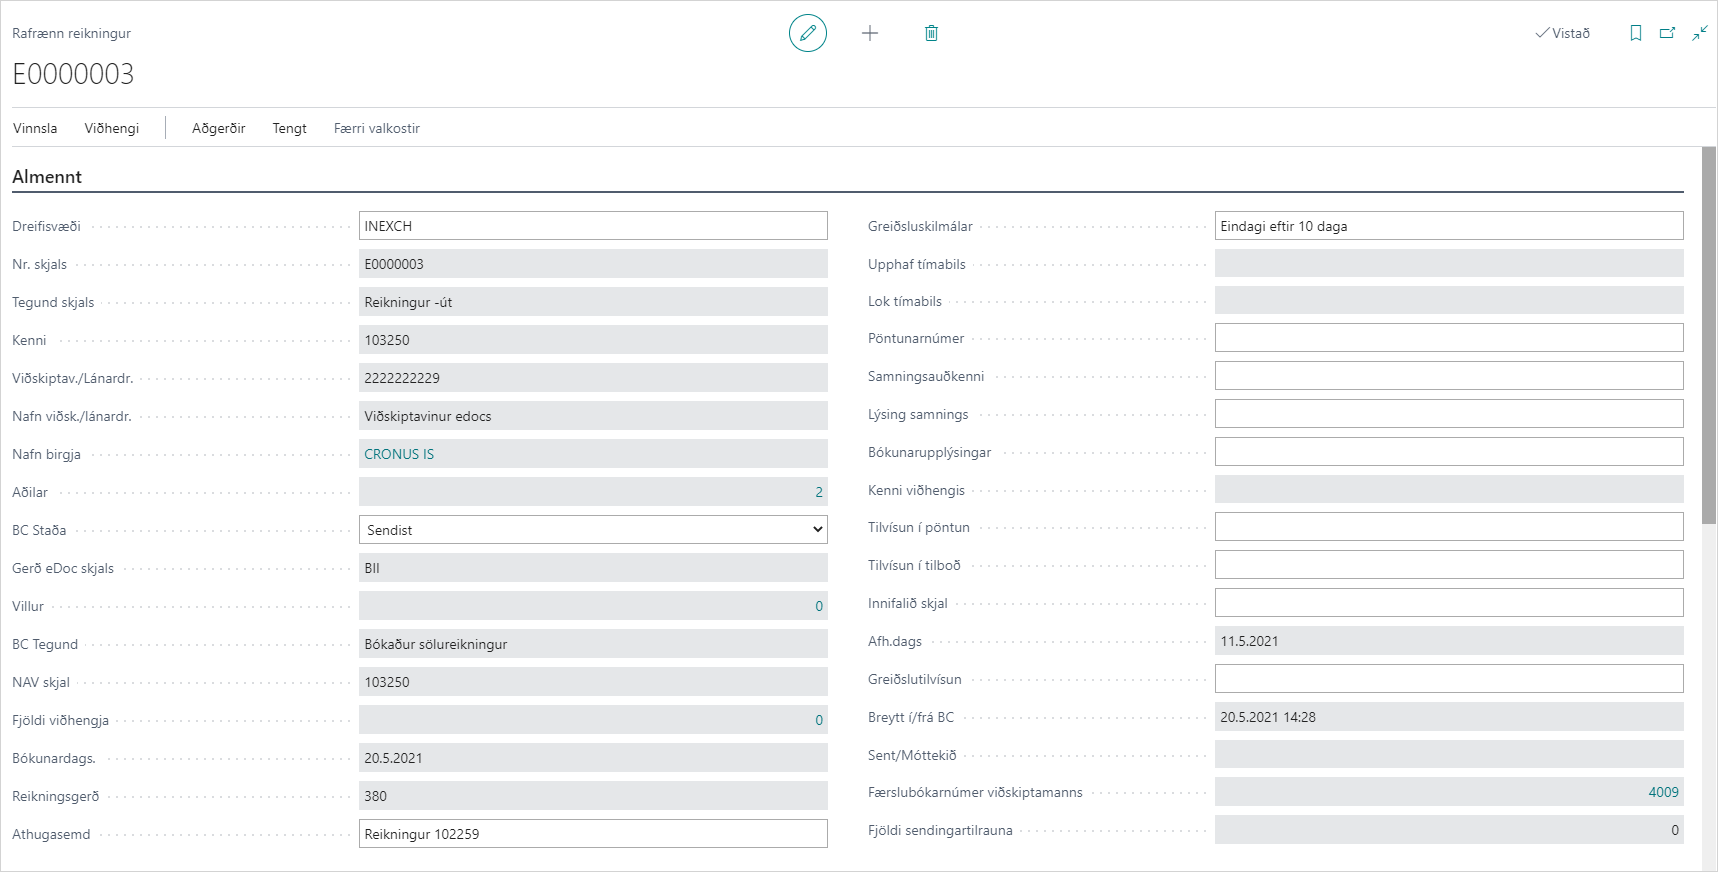
Task: Click the empty Sent/Móttekið field
Action: 1449,754
